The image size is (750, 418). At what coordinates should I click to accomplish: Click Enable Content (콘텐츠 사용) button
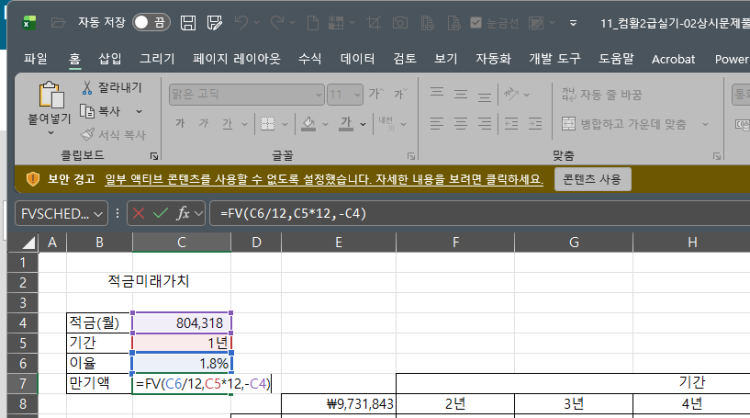592,179
